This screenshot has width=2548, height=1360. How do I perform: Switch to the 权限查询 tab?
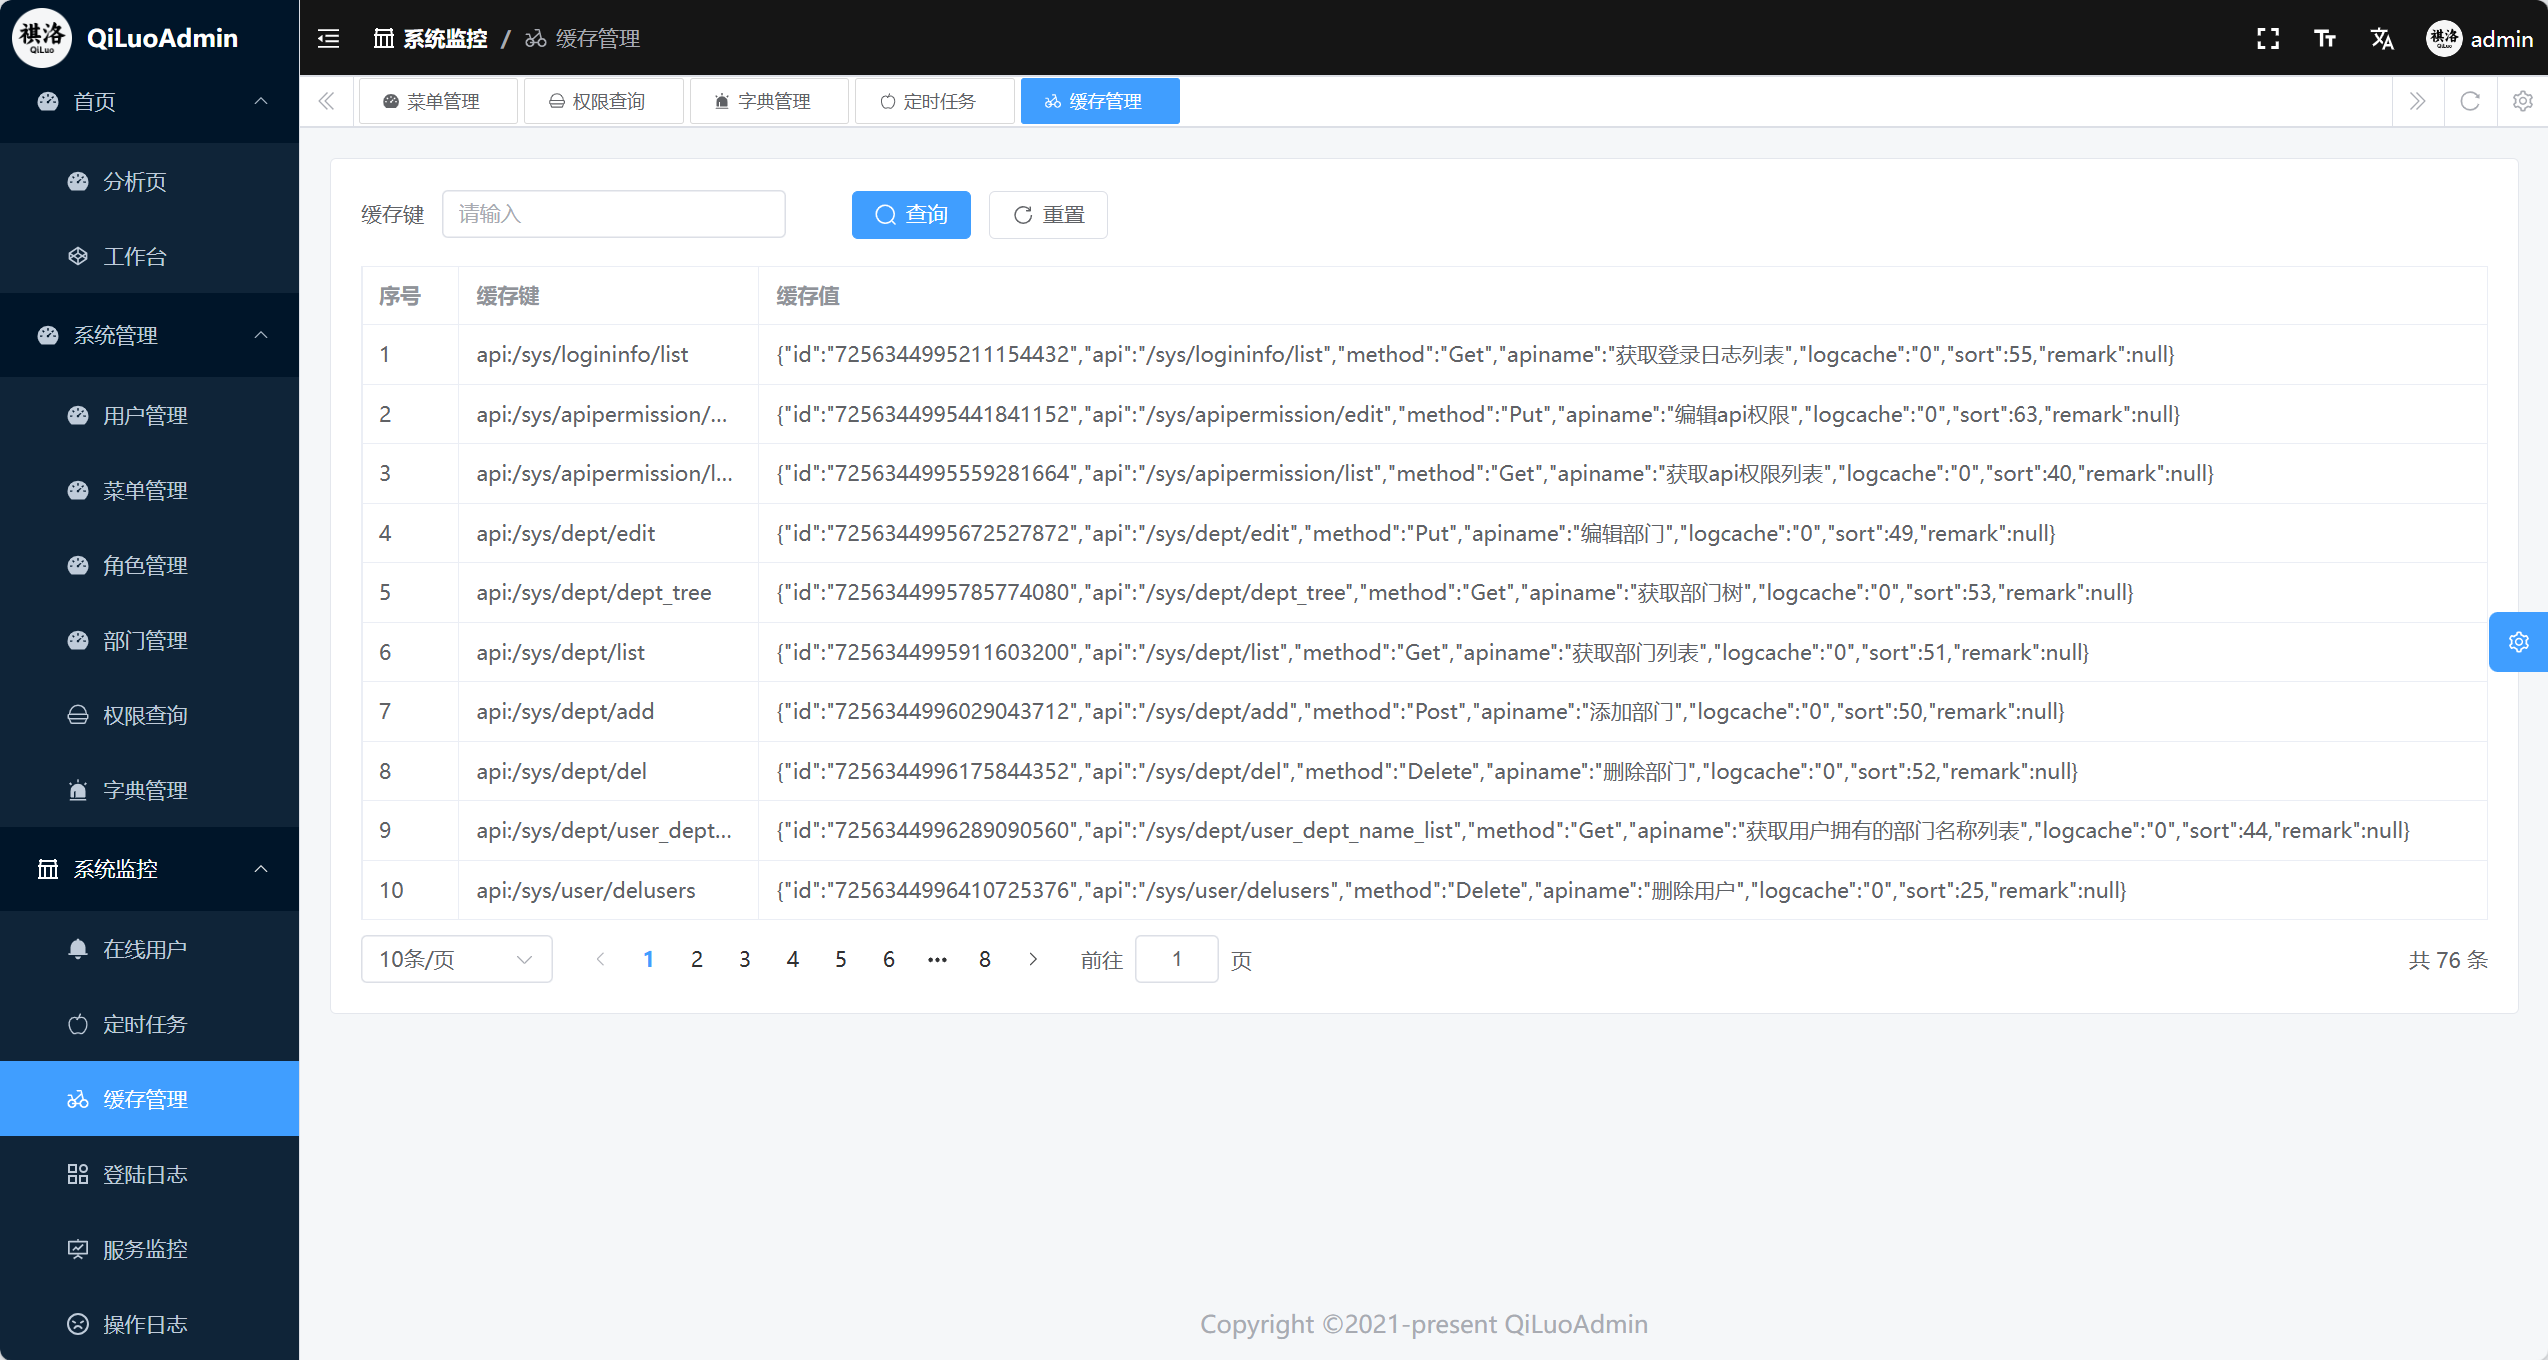tap(603, 101)
